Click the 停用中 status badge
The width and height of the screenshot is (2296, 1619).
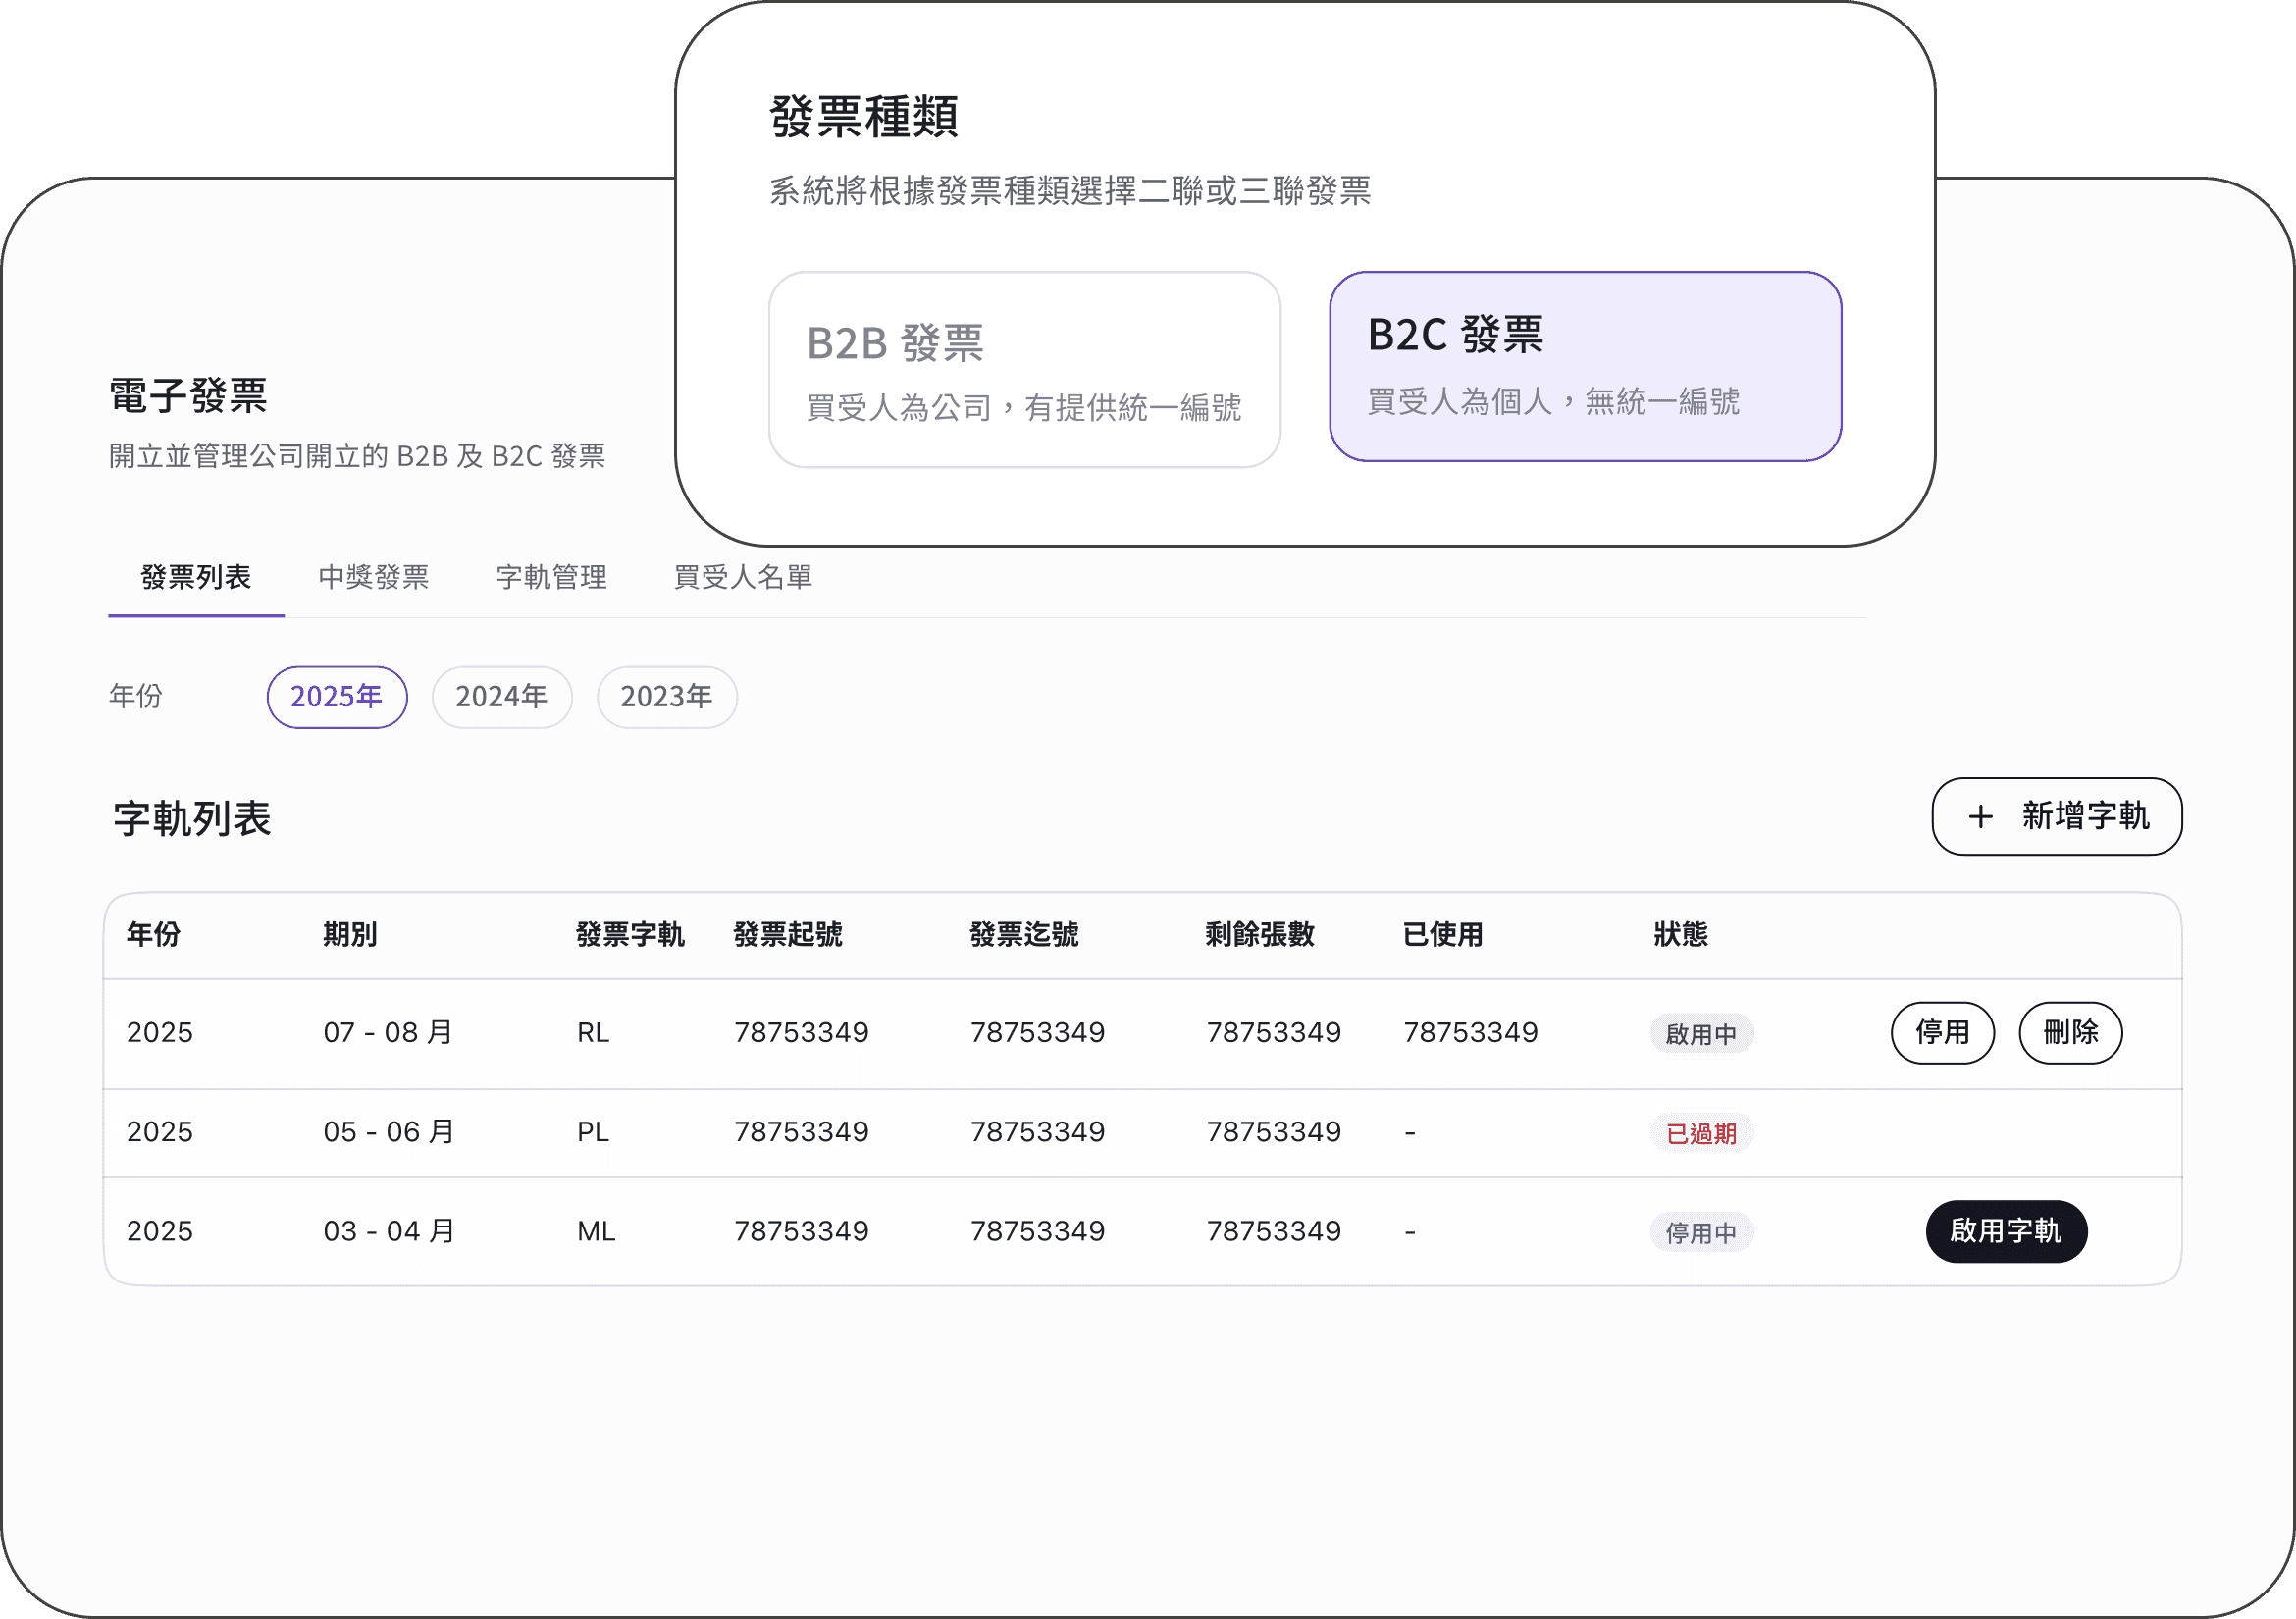tap(1701, 1232)
